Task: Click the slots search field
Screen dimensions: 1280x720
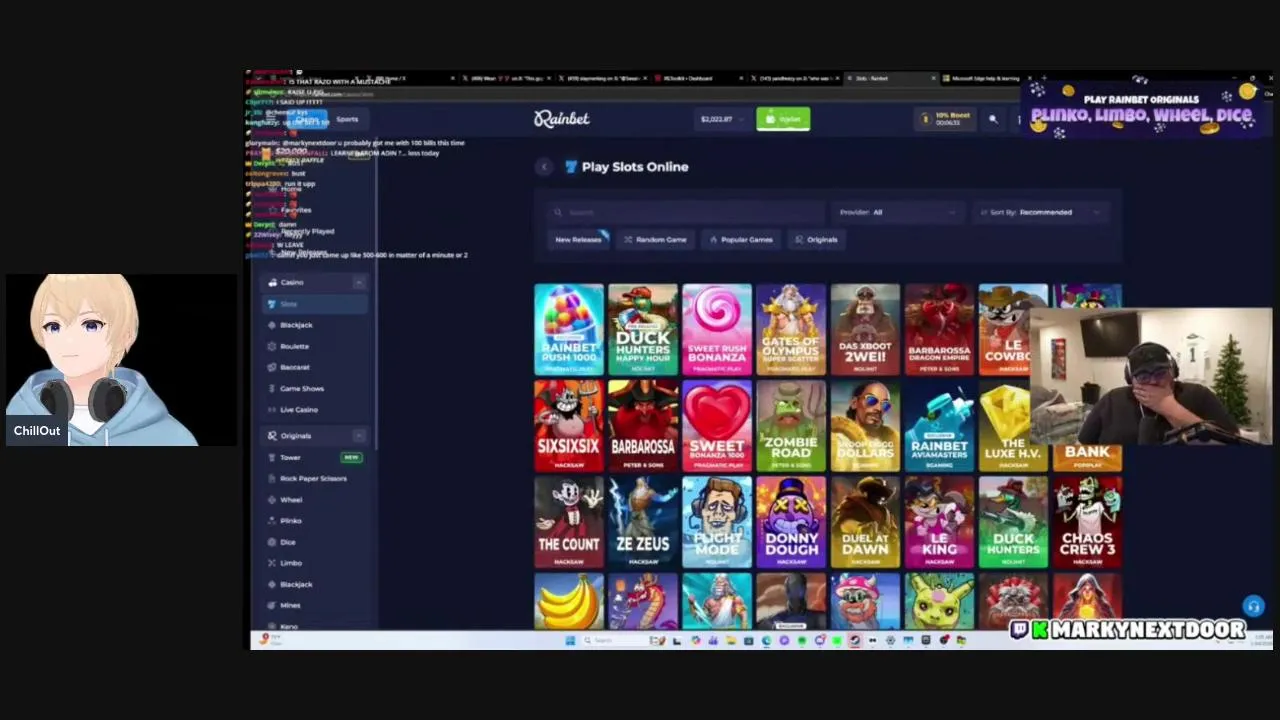Action: coord(686,212)
